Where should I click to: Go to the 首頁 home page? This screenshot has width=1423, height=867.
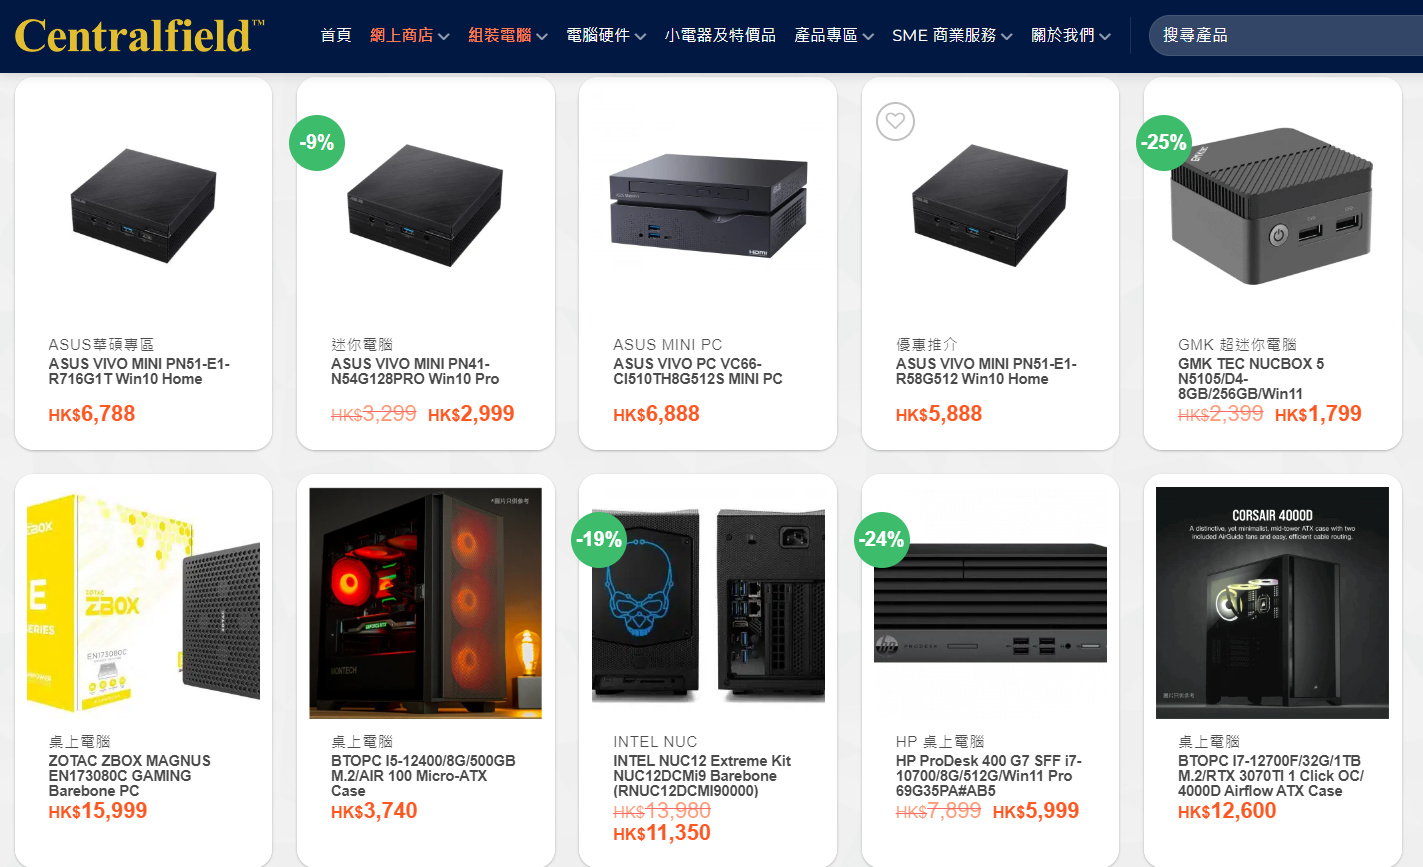[x=336, y=36]
